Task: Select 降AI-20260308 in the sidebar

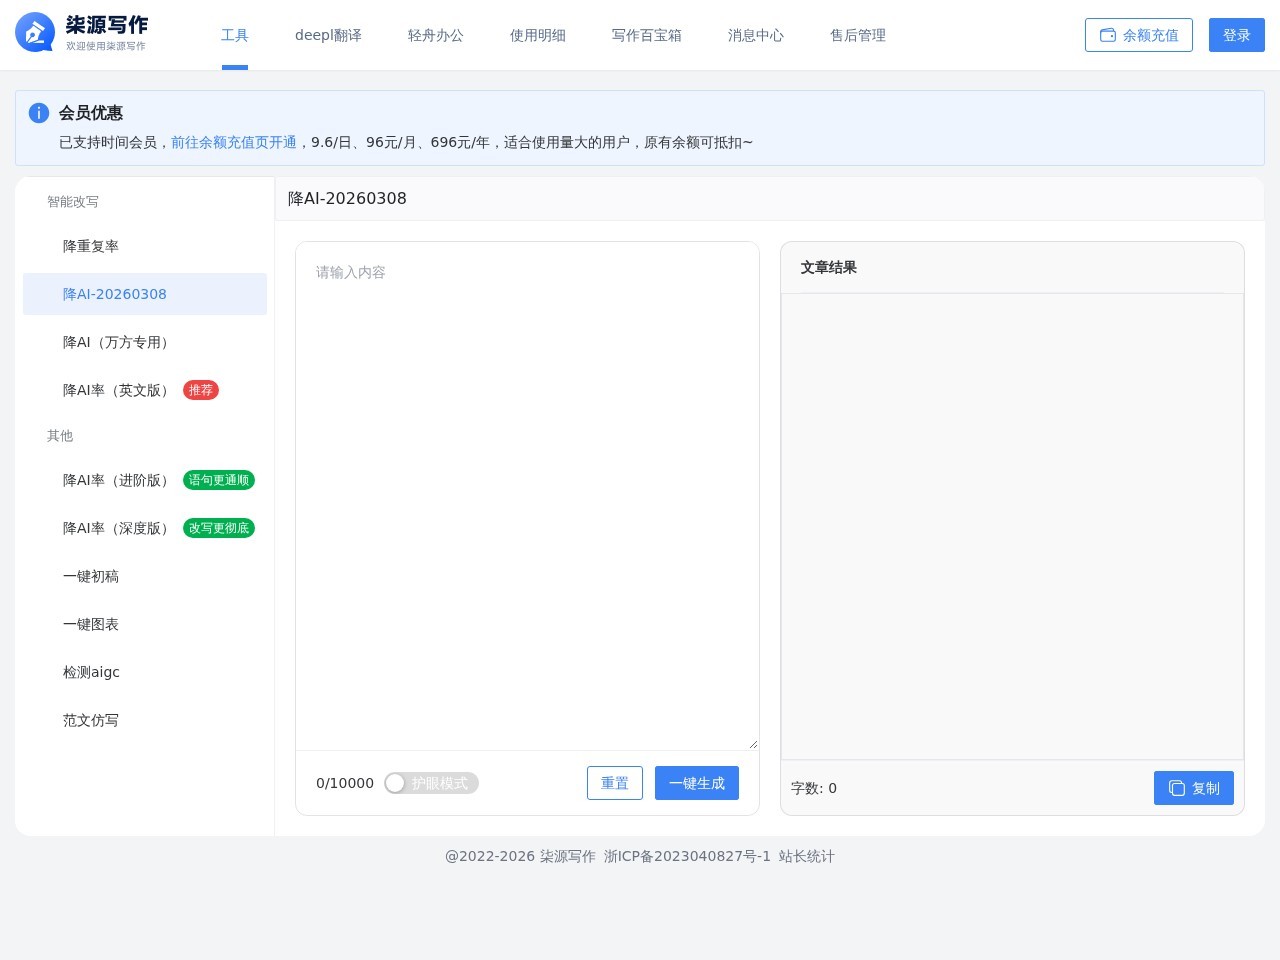Action: tap(145, 294)
